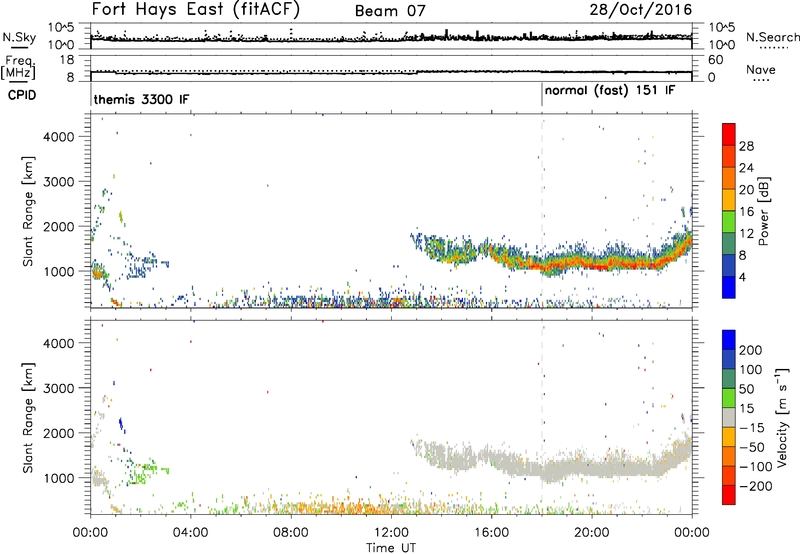
Task: Click the velocity panel 'Slant Range [km]' label
Action: (x=28, y=418)
